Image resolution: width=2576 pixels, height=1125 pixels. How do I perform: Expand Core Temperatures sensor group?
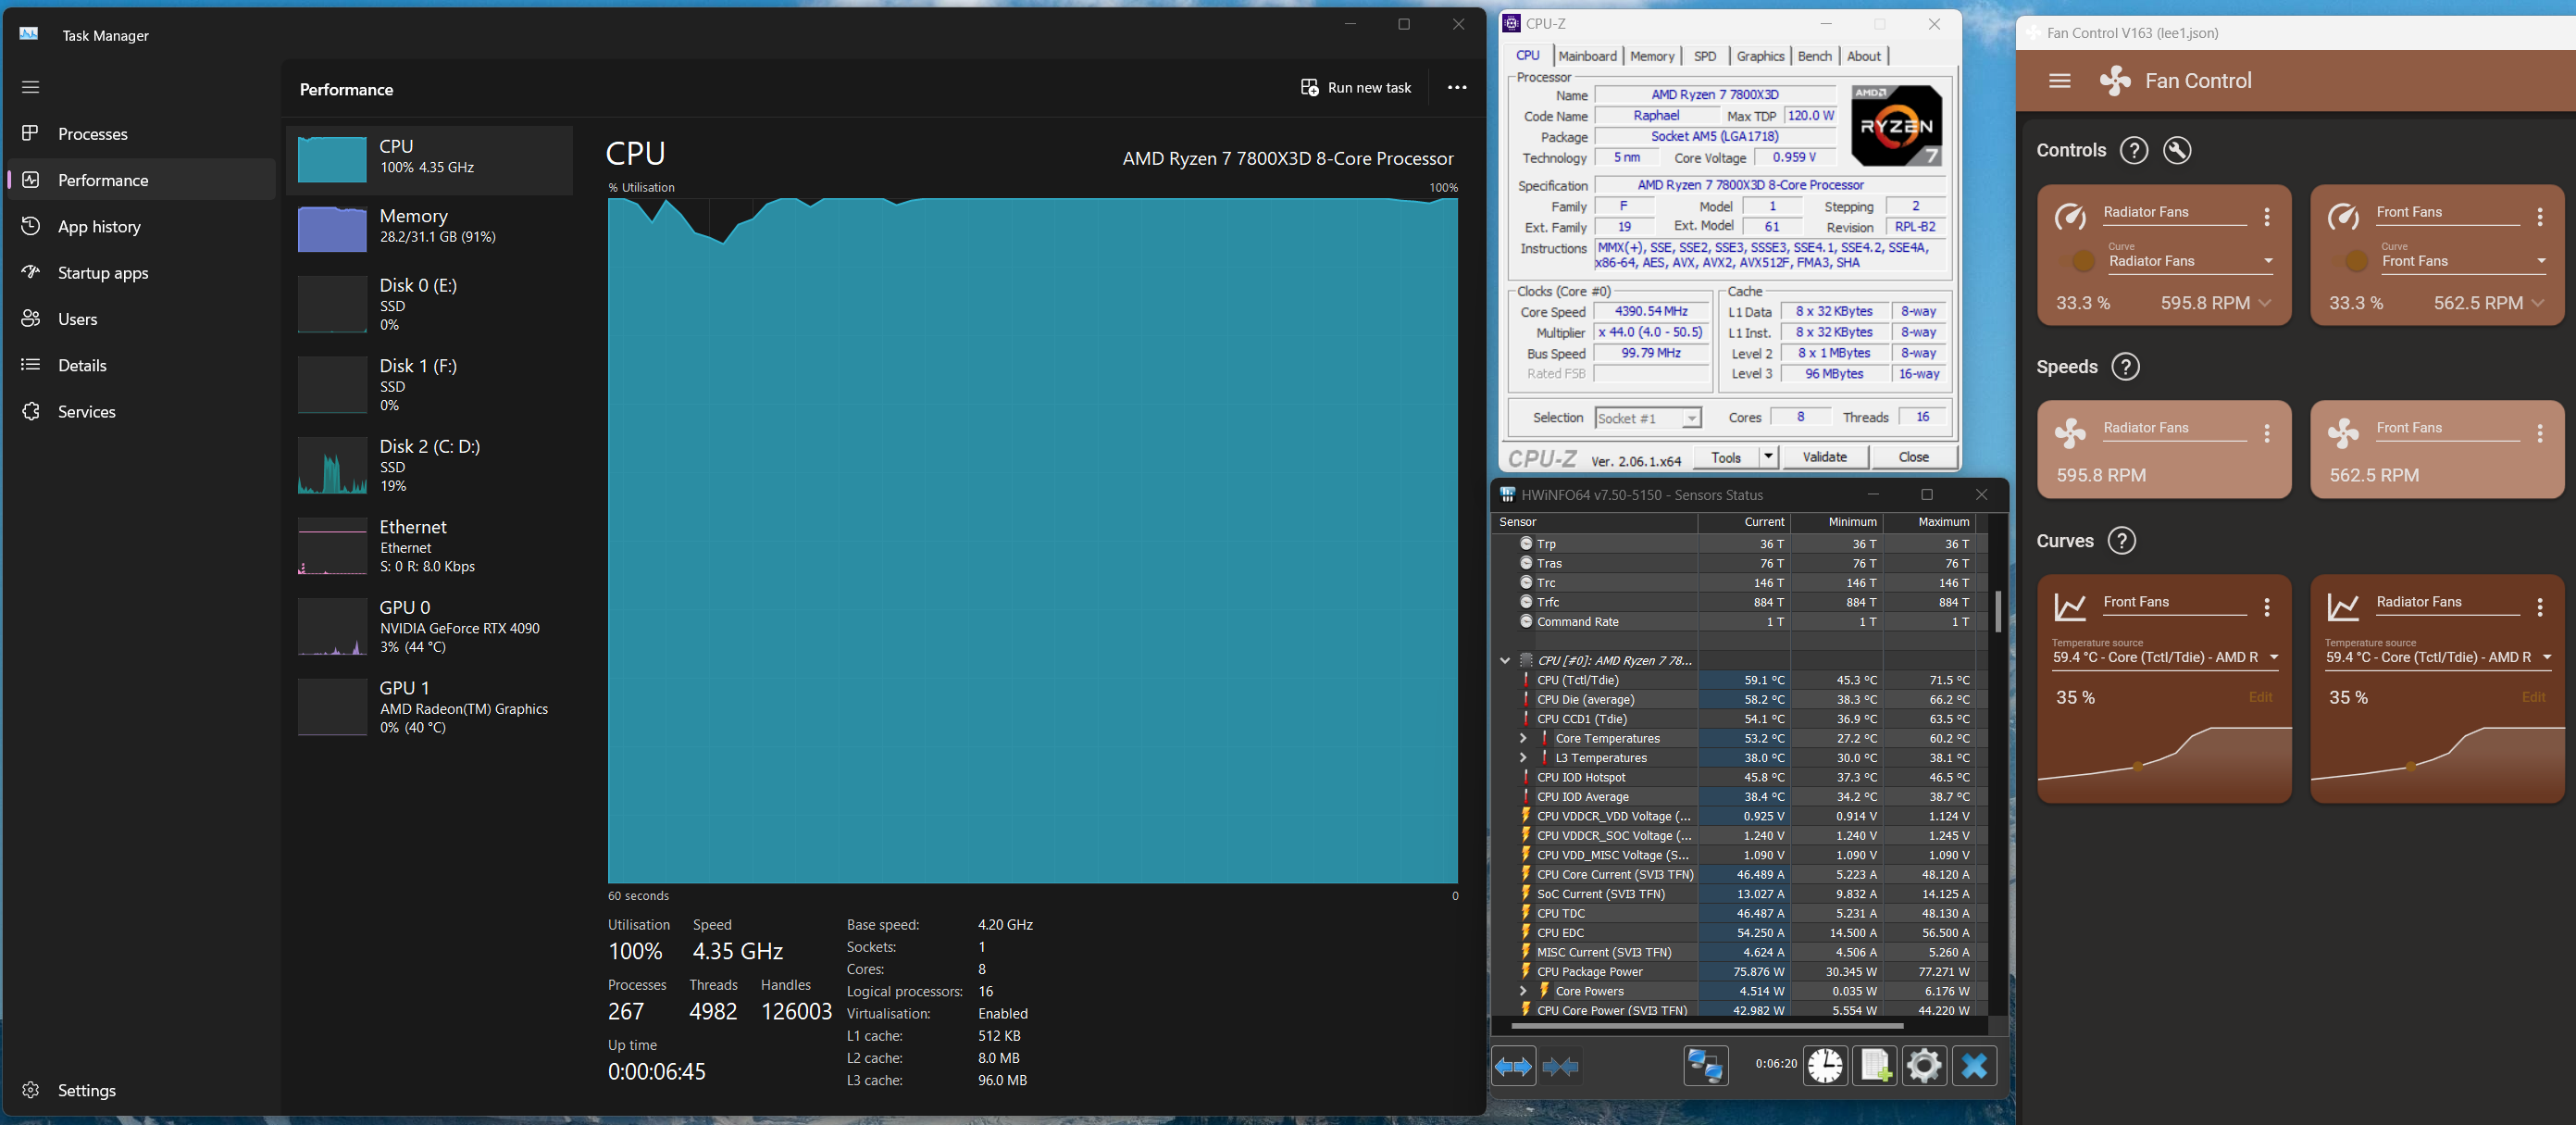point(1523,738)
